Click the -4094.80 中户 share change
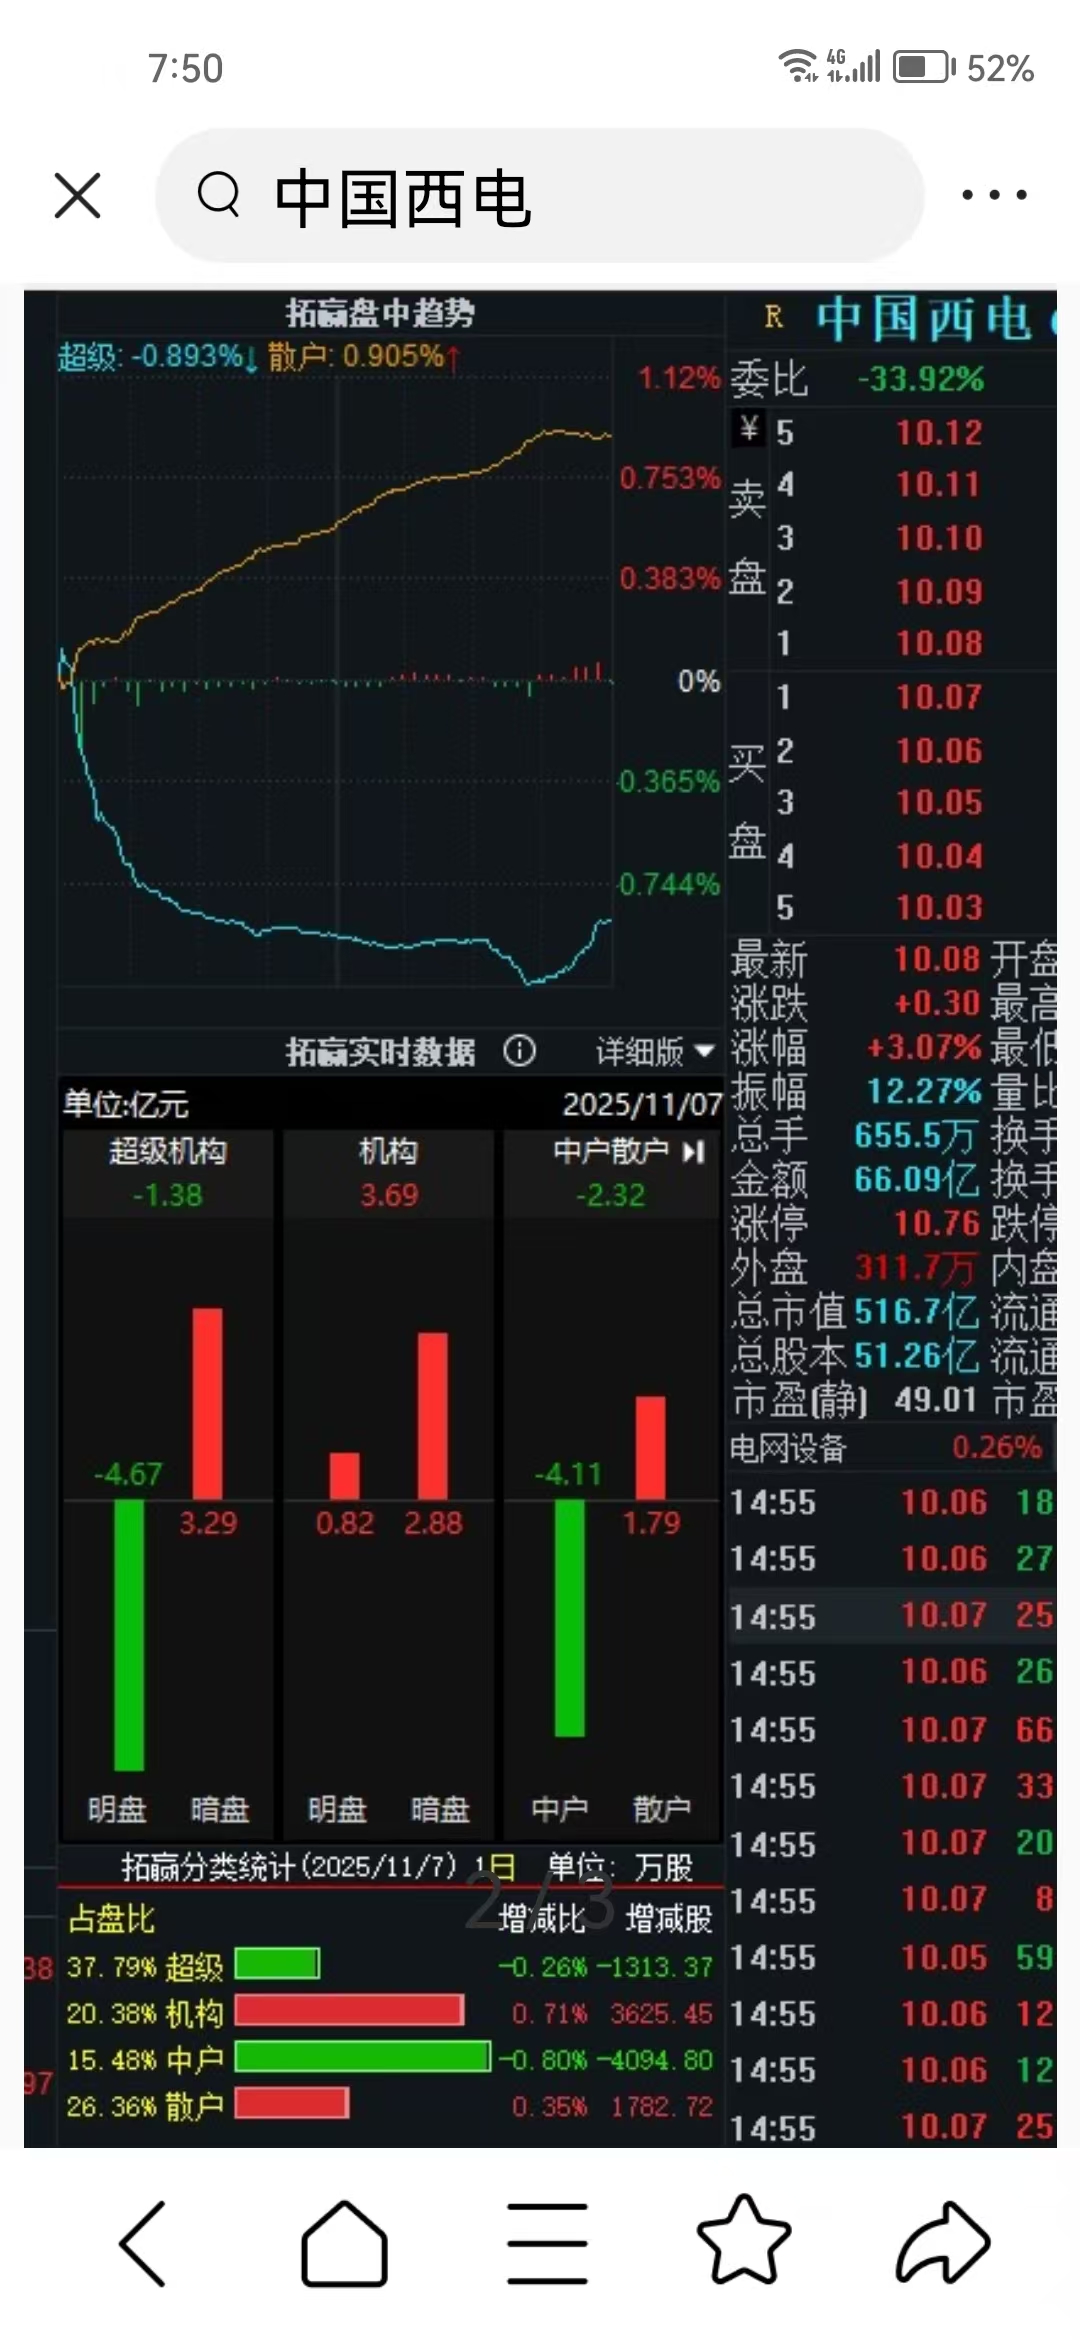 click(654, 2059)
